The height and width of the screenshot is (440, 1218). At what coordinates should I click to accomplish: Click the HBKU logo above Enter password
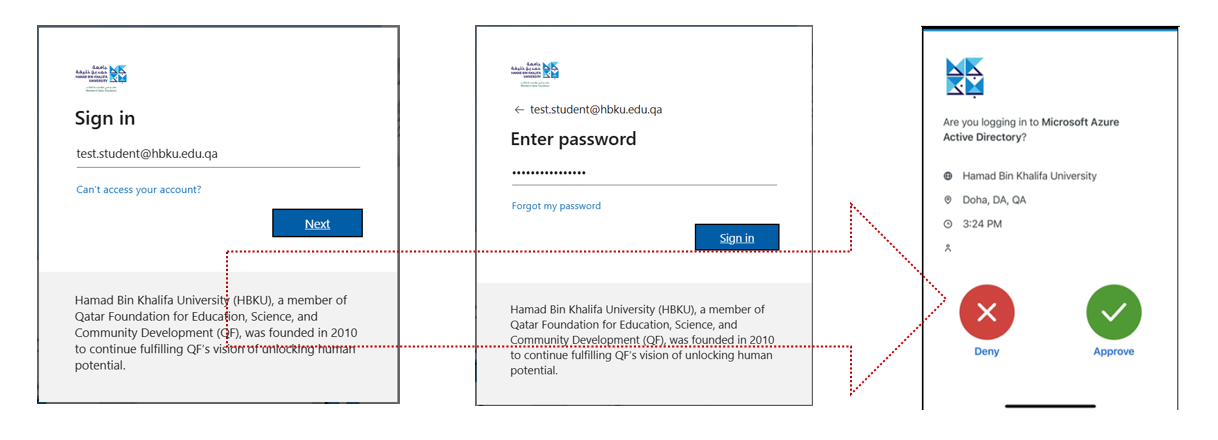(x=534, y=73)
